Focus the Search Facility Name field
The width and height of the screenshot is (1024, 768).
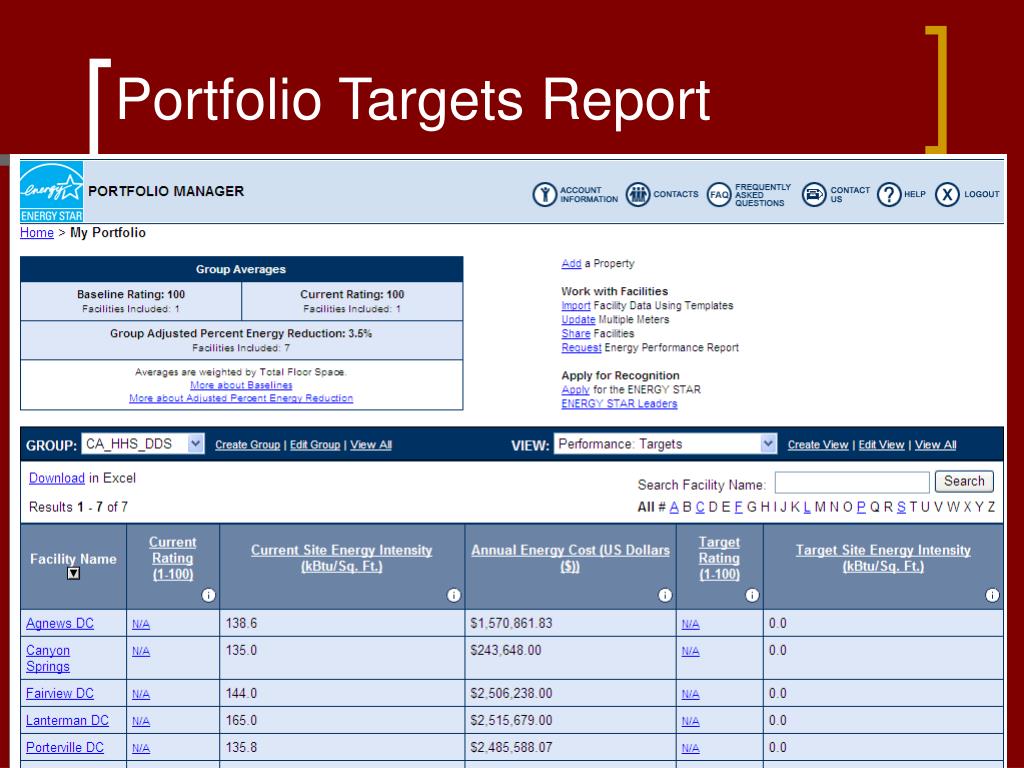coord(852,483)
